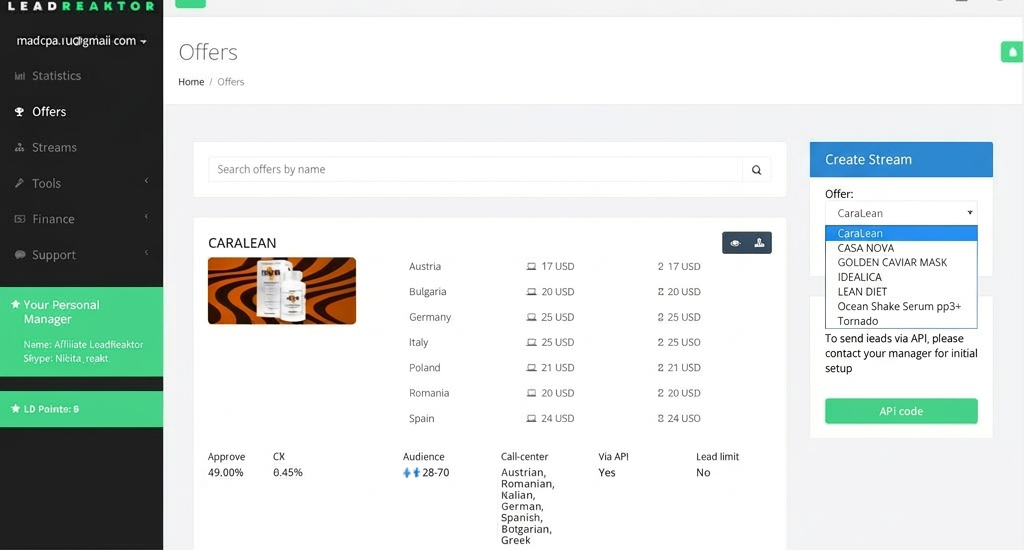Click the Offers trophy icon
The width and height of the screenshot is (1024, 550).
pyautogui.click(x=20, y=112)
